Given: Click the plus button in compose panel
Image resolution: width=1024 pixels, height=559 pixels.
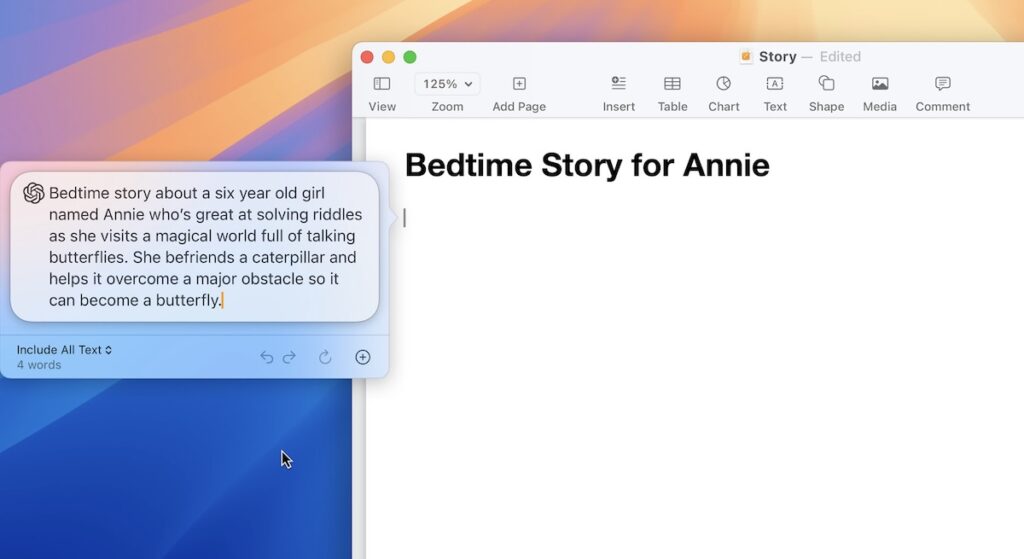Looking at the screenshot, I should 363,357.
